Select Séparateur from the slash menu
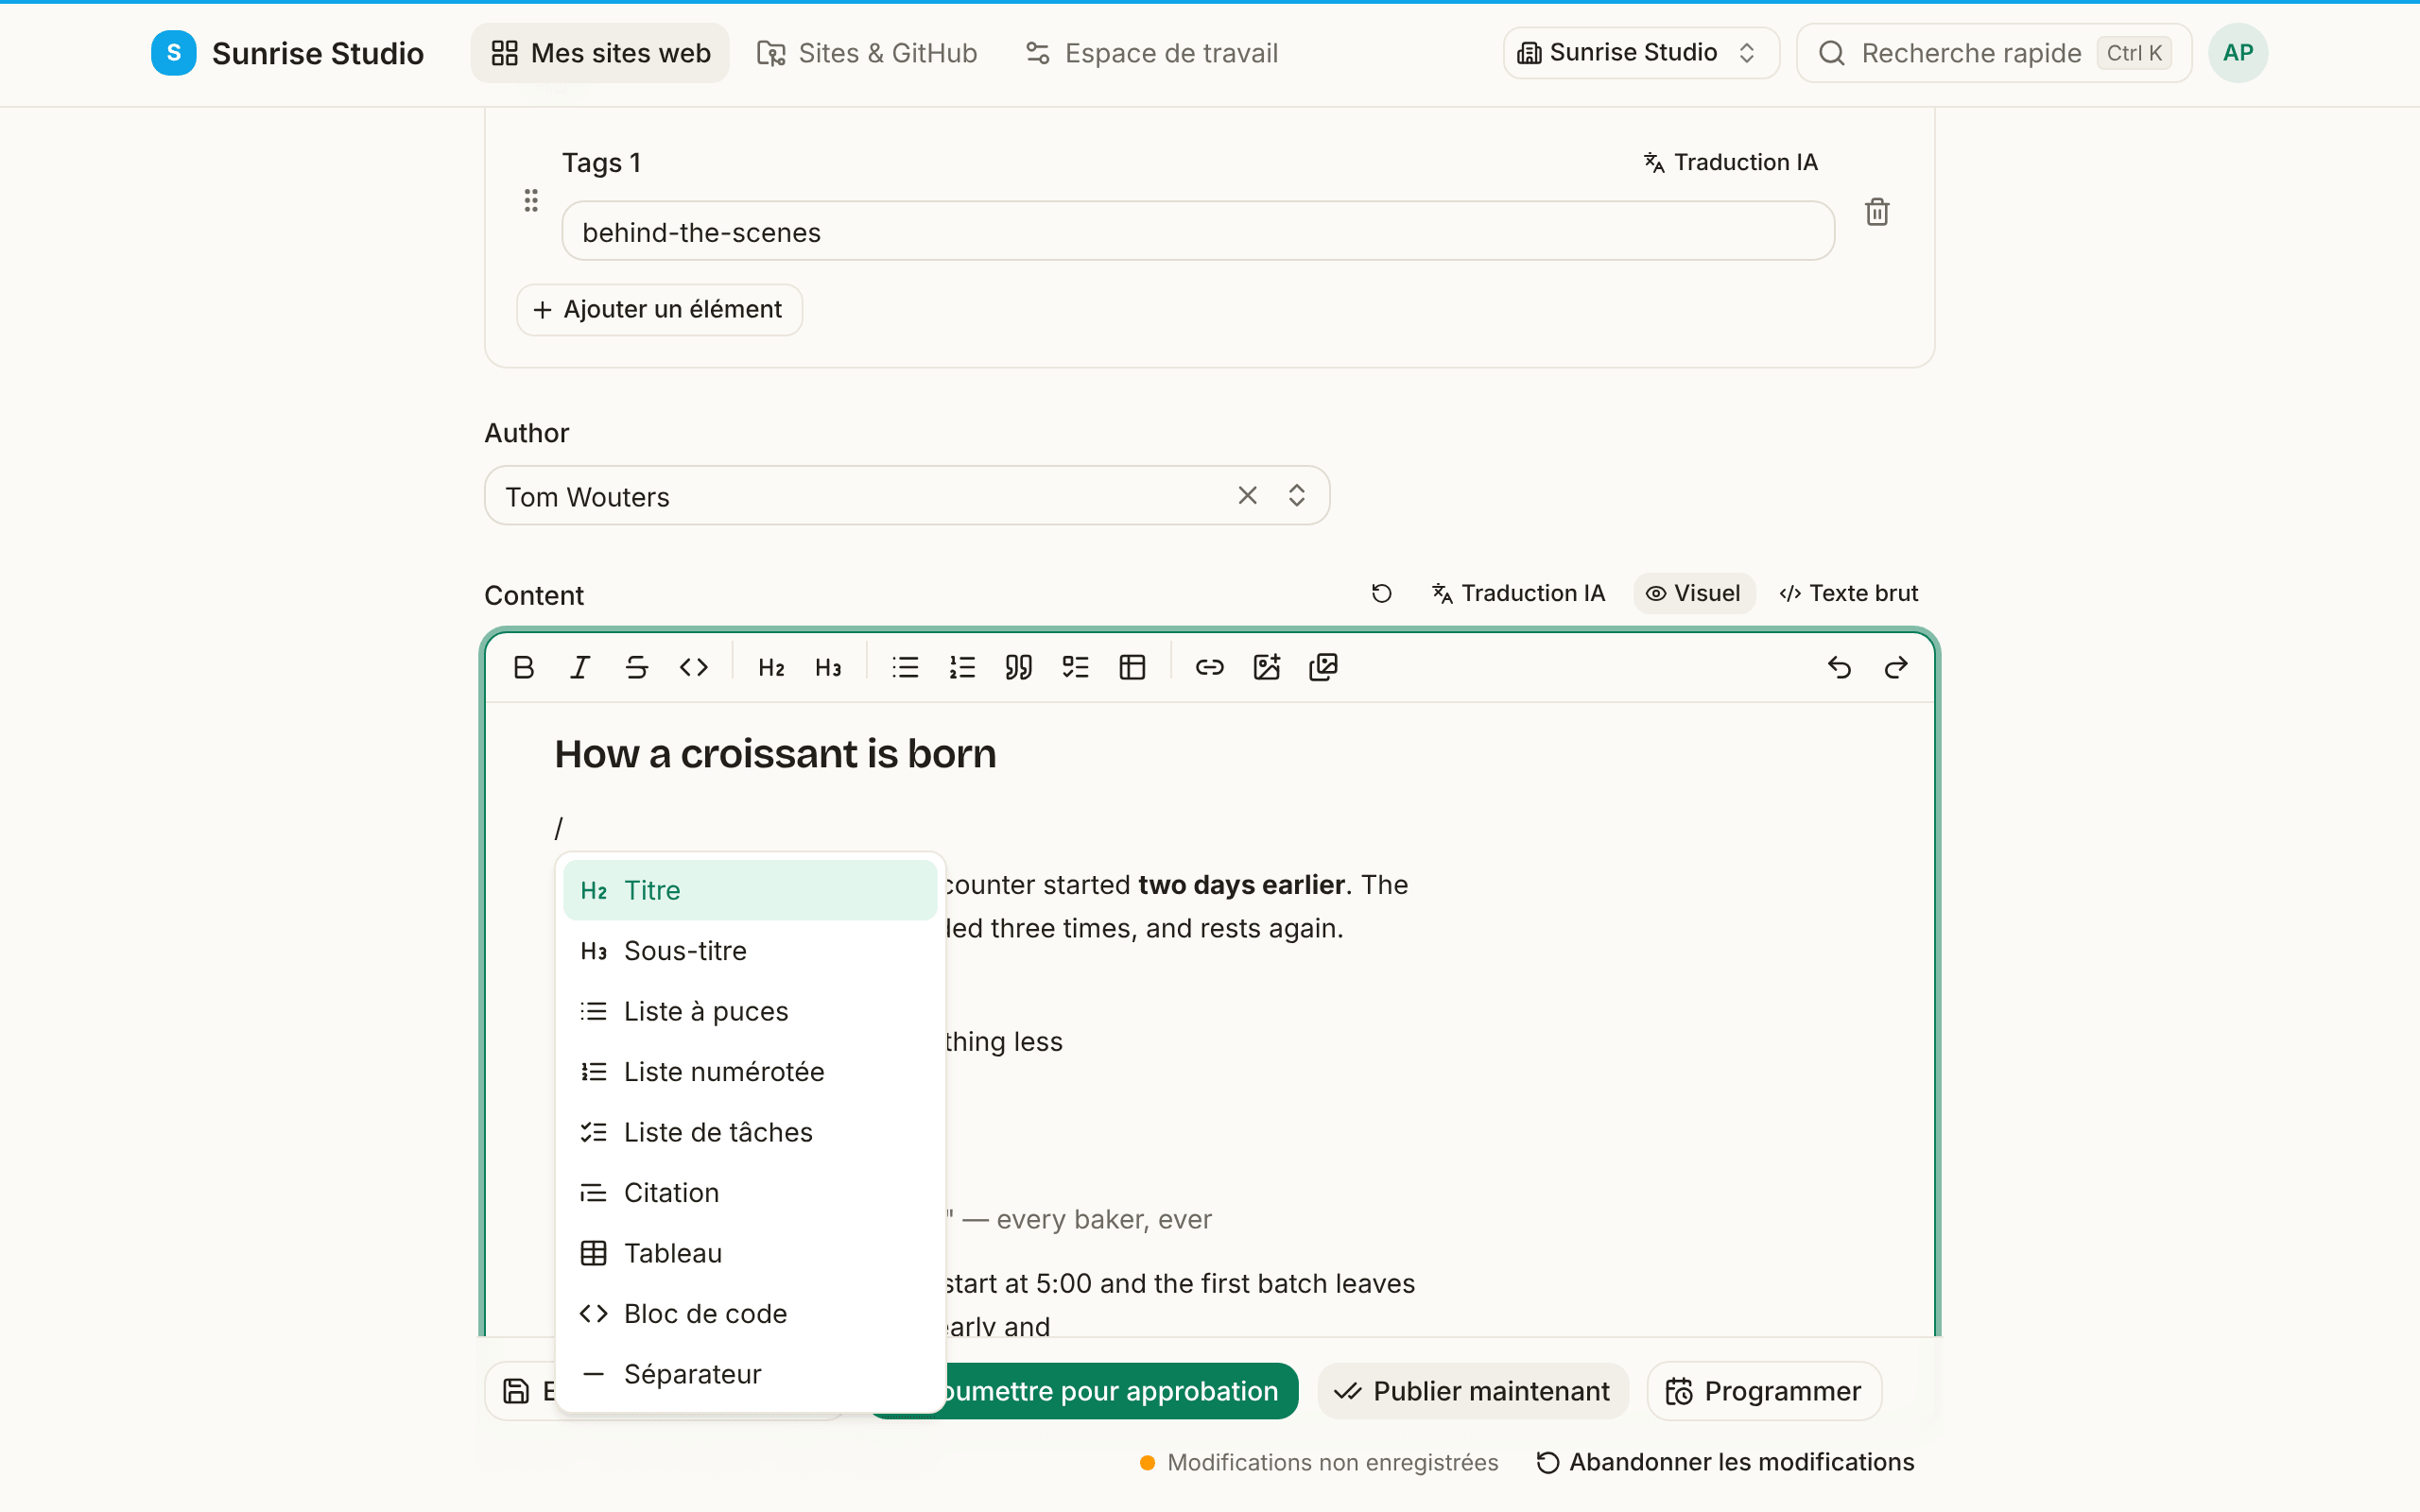Viewport: 2420px width, 1512px height. pyautogui.click(x=750, y=1374)
